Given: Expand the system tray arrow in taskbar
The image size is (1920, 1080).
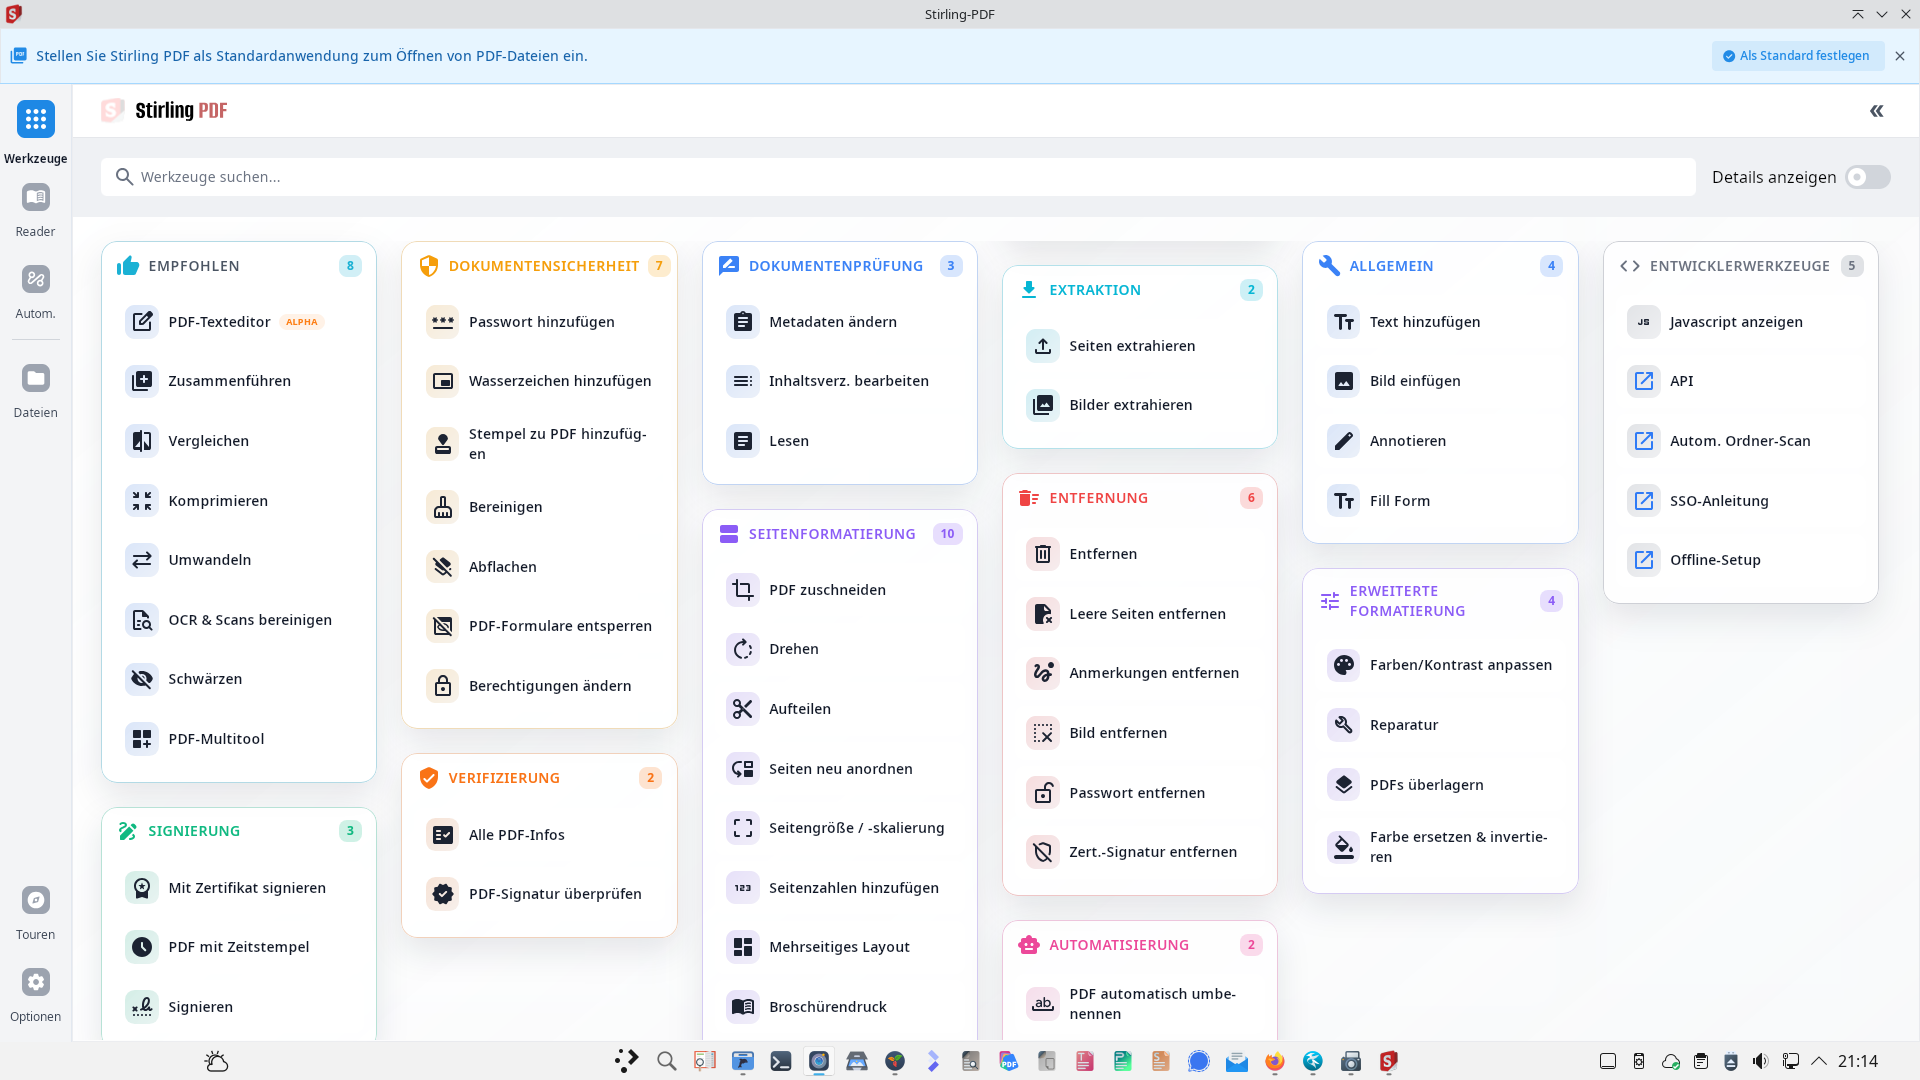Looking at the screenshot, I should (x=1819, y=1061).
